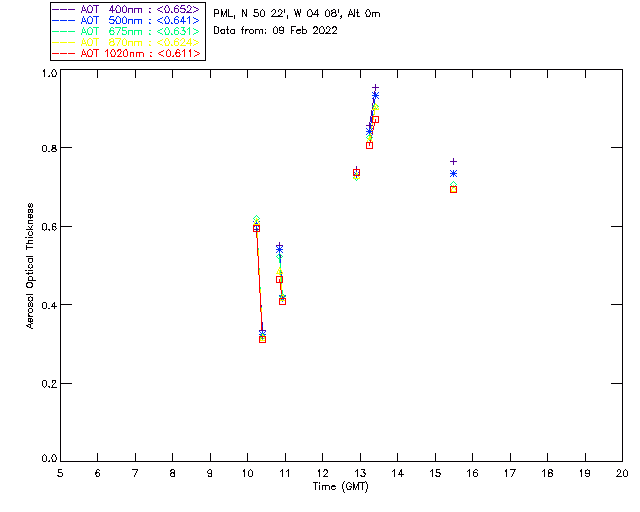Click the x-axis tick label '7'
This screenshot has height=512, width=640.
pos(135,473)
